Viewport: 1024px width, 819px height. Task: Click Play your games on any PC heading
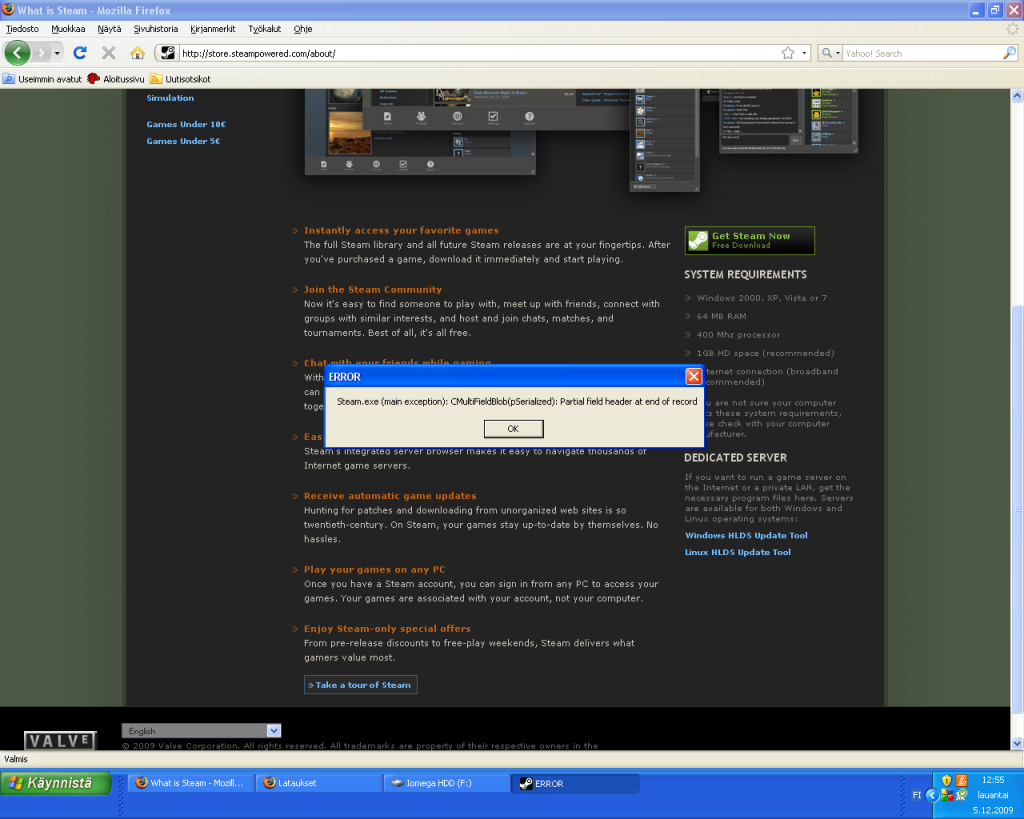(374, 570)
